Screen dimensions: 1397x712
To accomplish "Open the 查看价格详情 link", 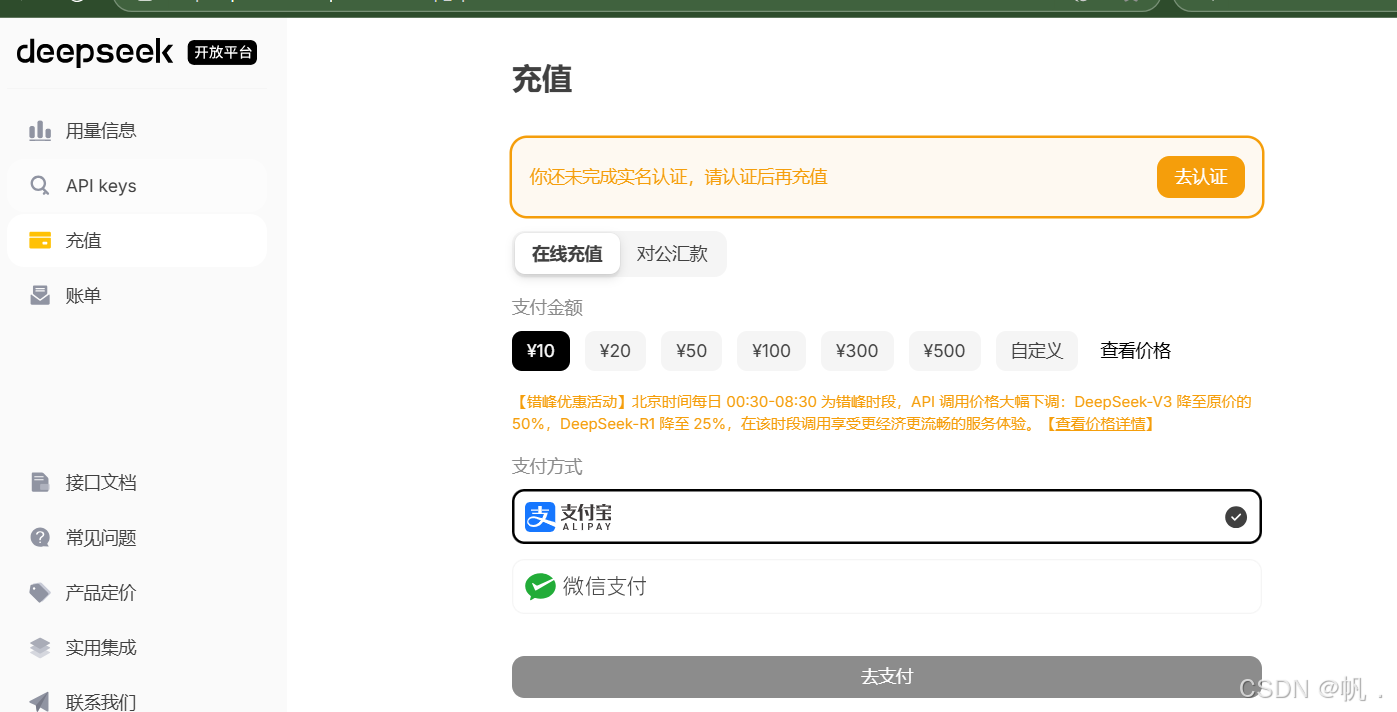I will pyautogui.click(x=1100, y=424).
